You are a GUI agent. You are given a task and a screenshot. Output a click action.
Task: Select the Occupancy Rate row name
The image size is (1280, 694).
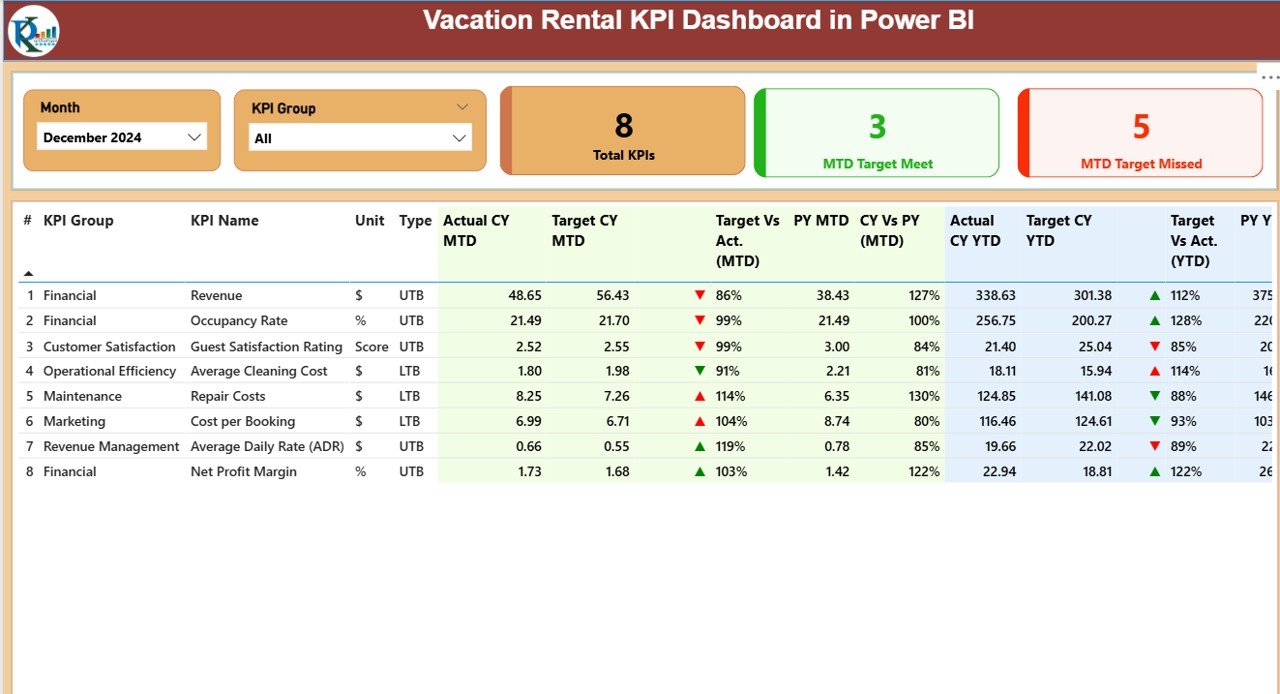coord(239,321)
